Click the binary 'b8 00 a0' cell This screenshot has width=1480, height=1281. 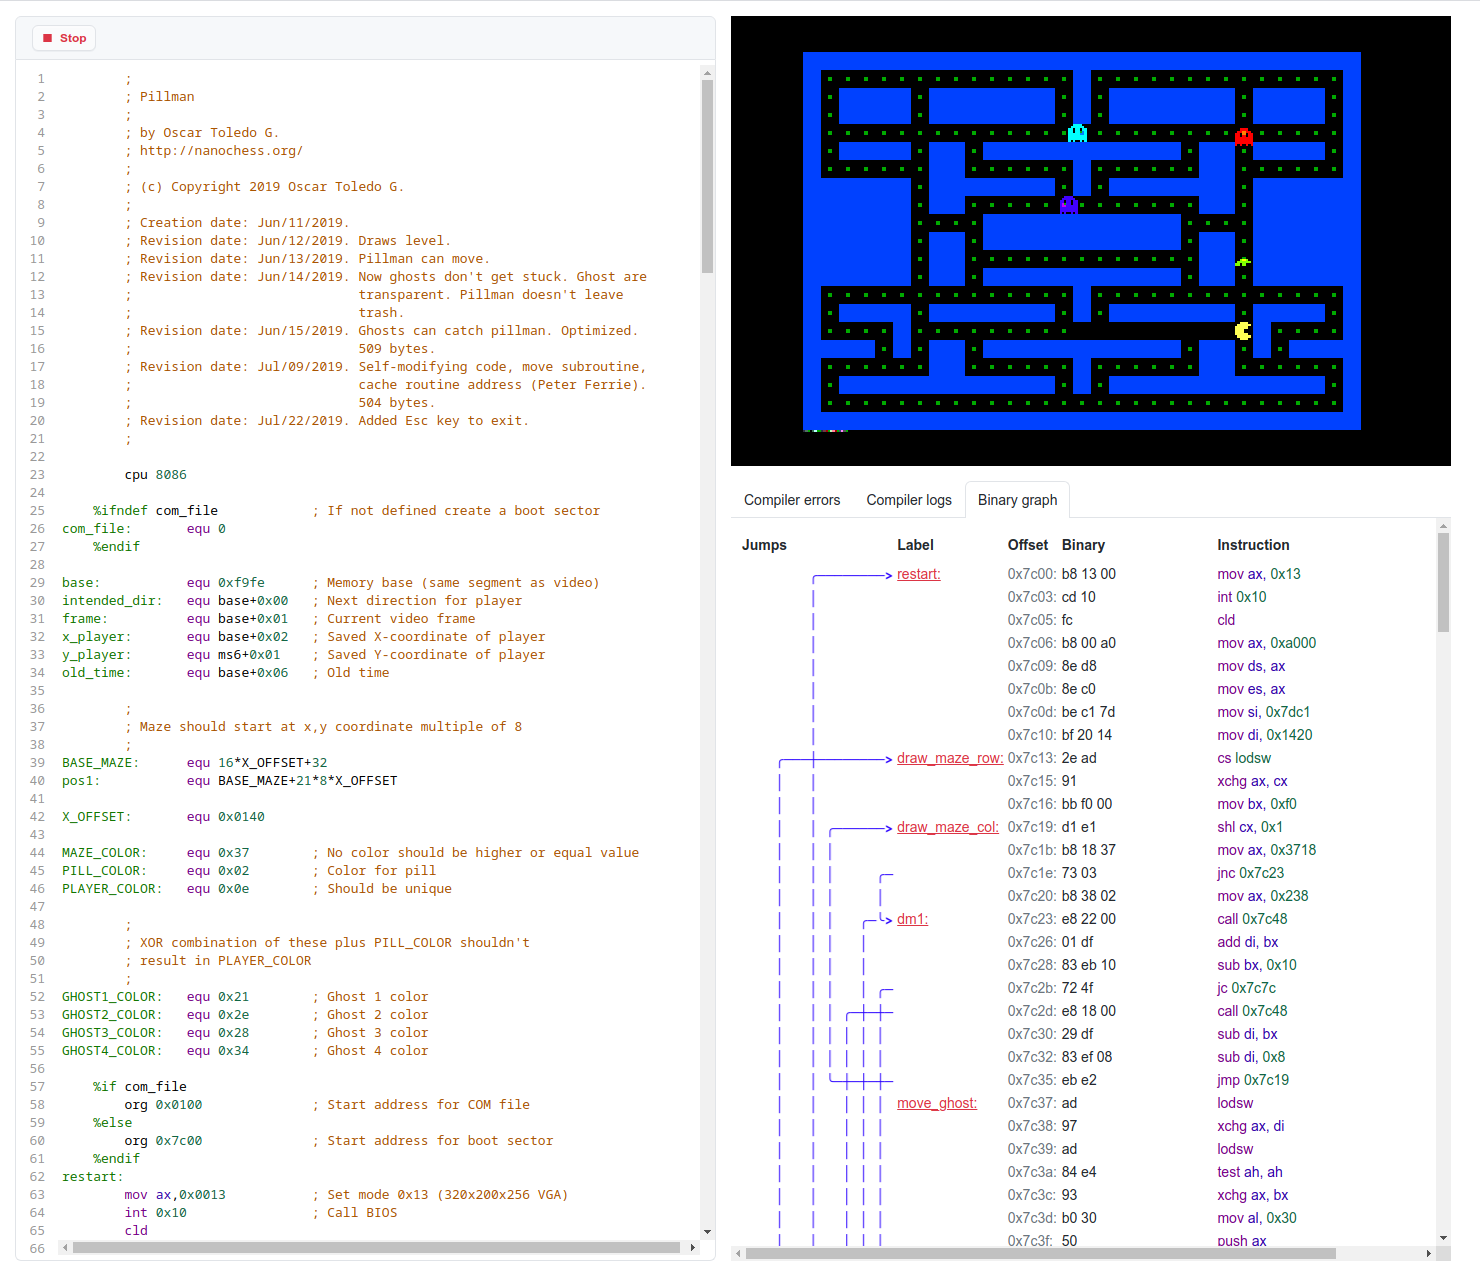[1088, 643]
